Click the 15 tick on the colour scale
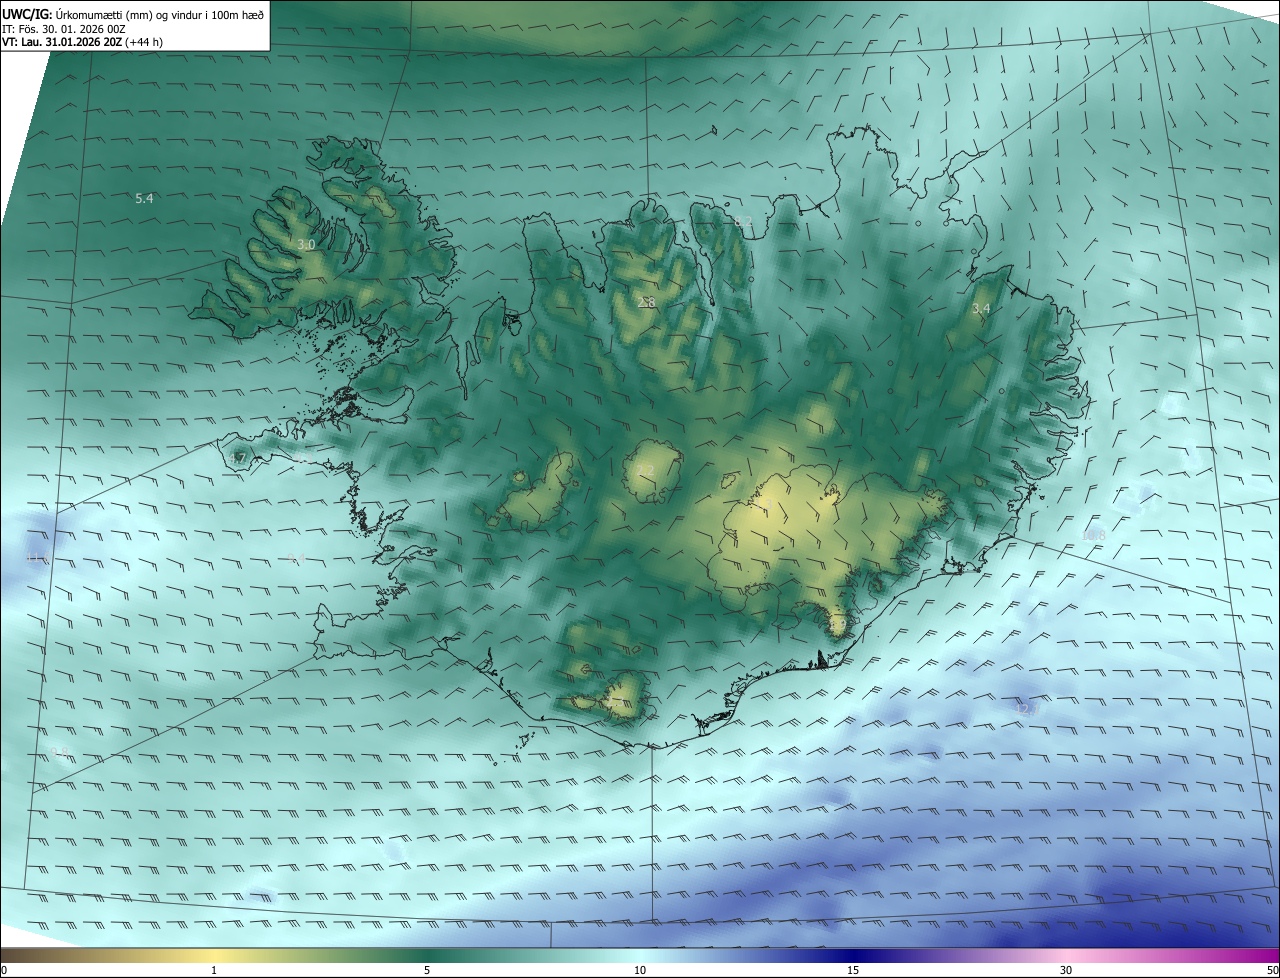 pos(853,970)
